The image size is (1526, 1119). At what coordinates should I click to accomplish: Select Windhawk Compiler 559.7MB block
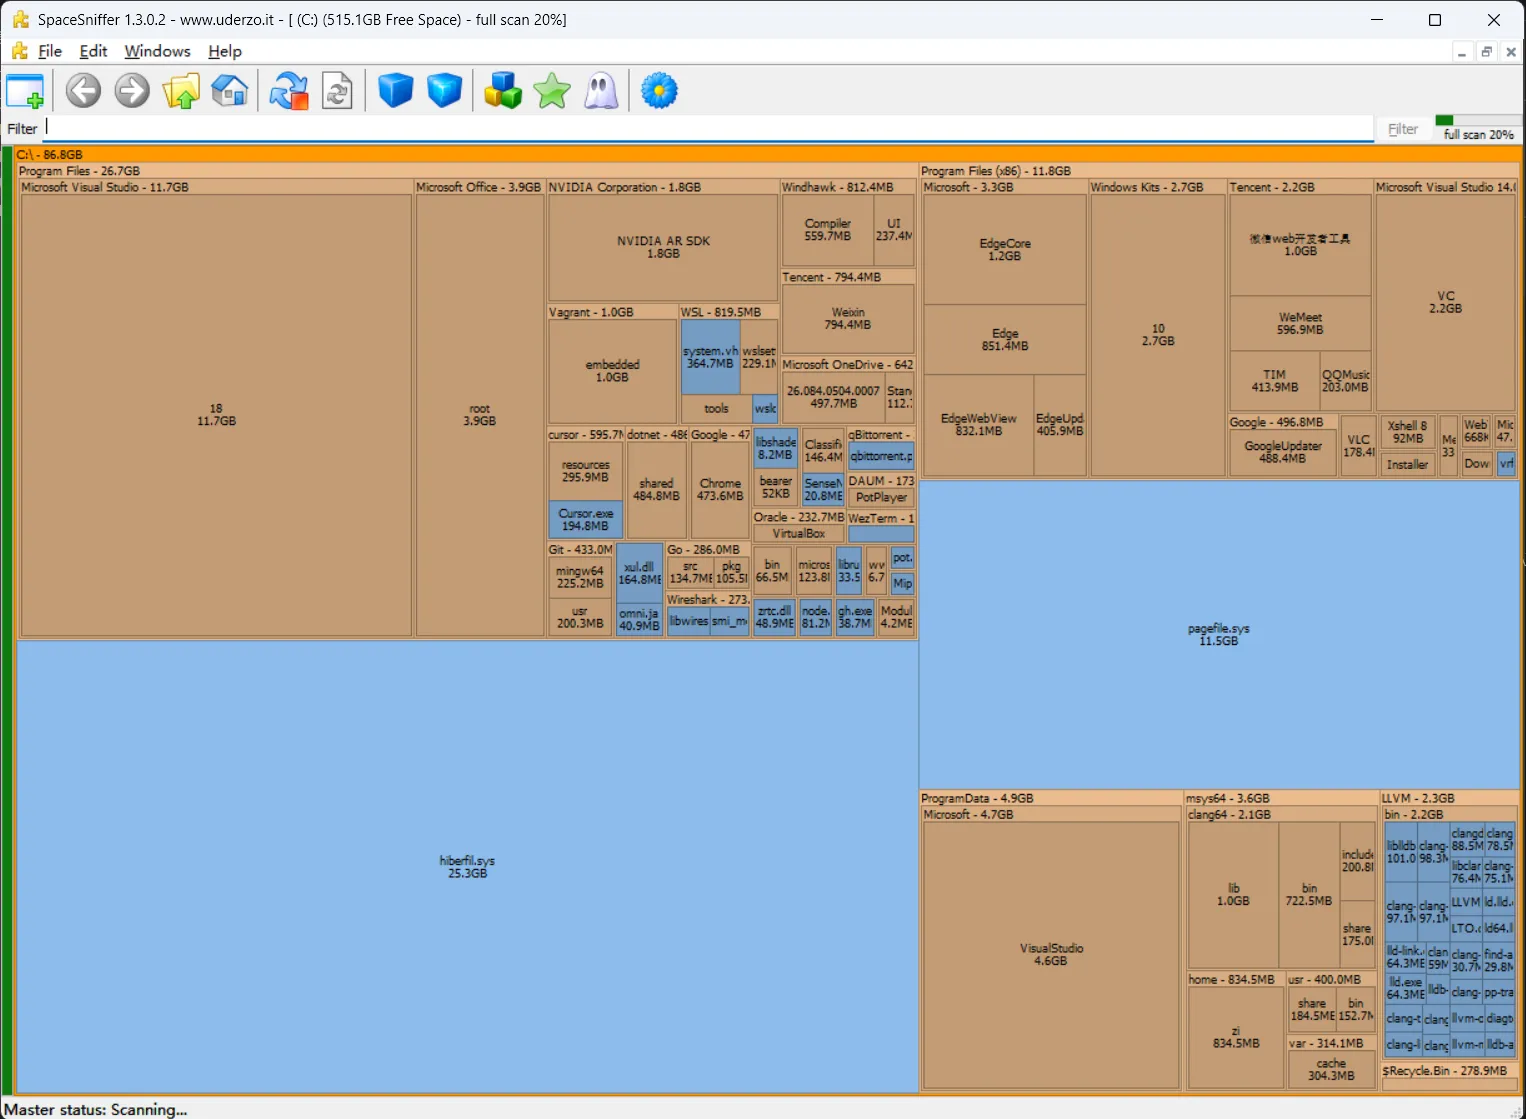click(828, 230)
